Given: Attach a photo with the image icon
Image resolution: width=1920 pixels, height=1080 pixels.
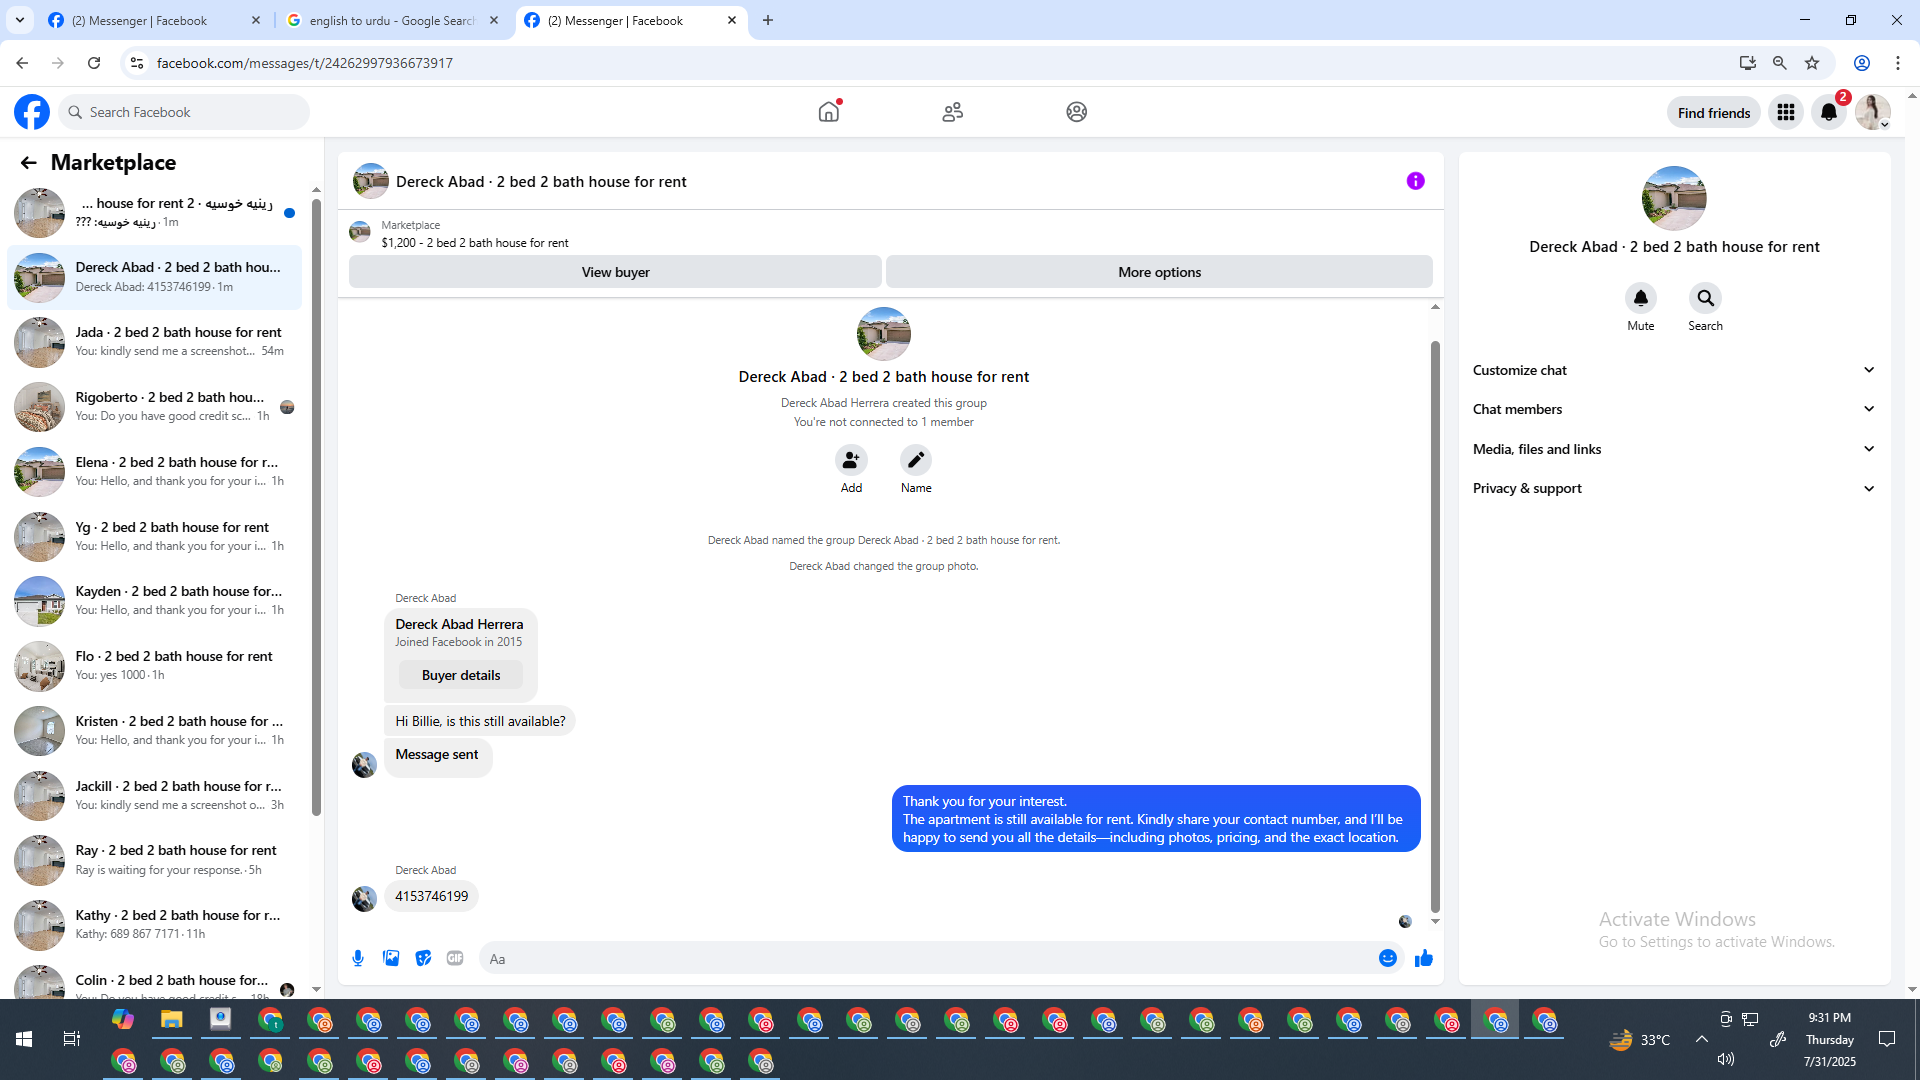Looking at the screenshot, I should click(x=391, y=958).
